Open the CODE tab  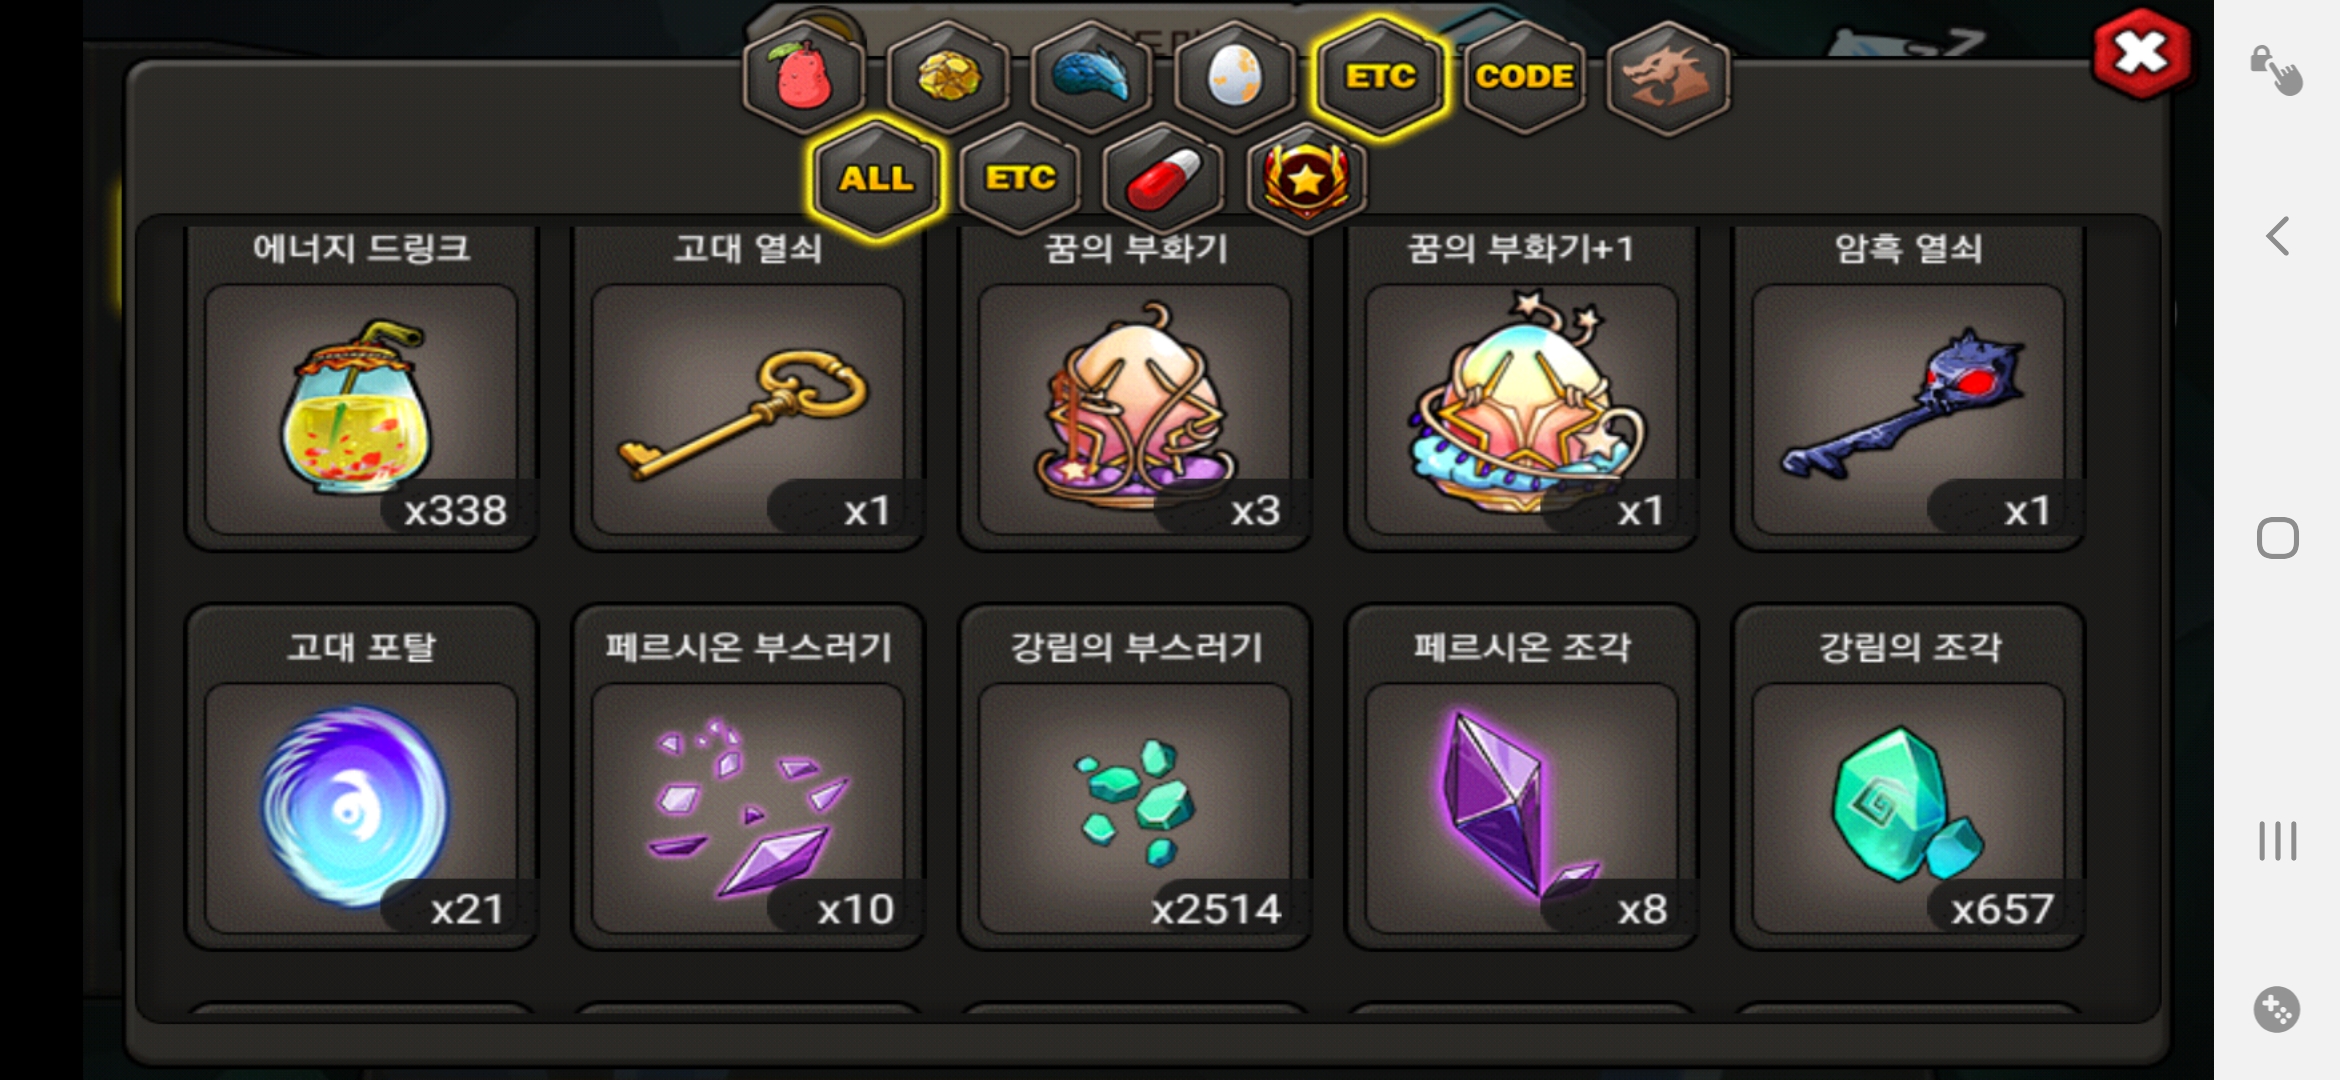point(1524,77)
